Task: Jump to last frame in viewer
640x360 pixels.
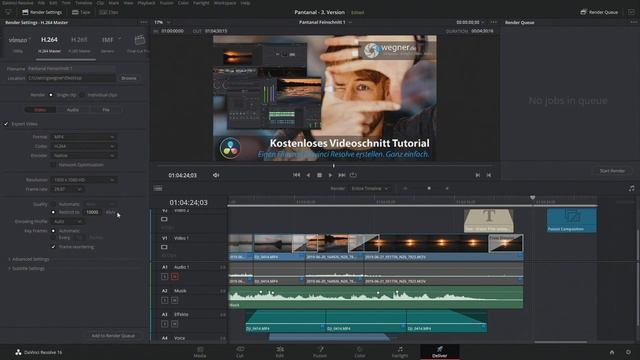Action: [342, 175]
